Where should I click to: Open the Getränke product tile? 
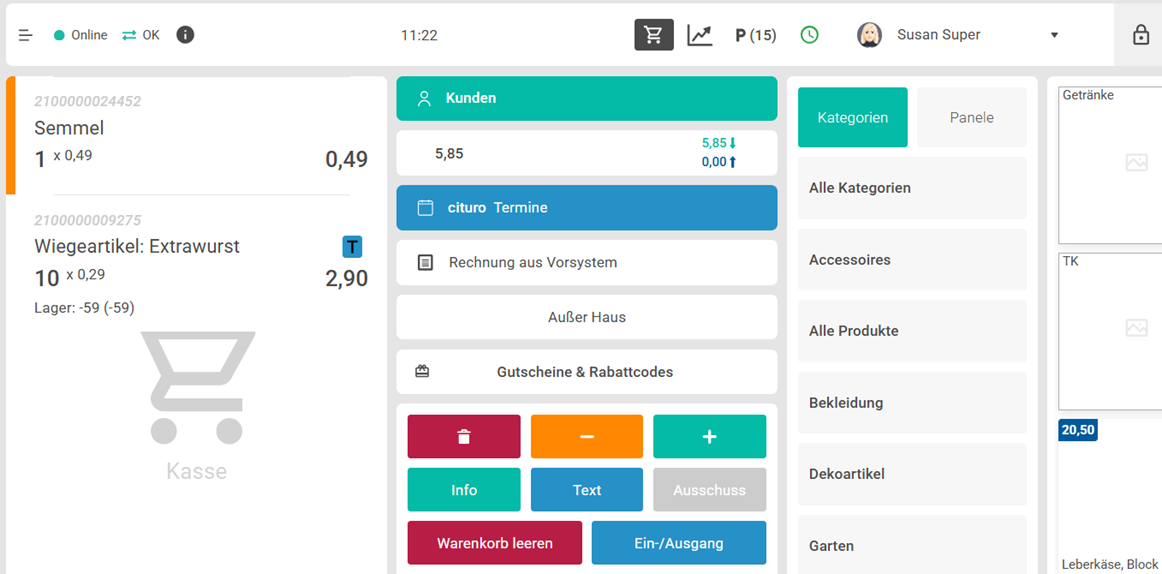coord(1110,160)
